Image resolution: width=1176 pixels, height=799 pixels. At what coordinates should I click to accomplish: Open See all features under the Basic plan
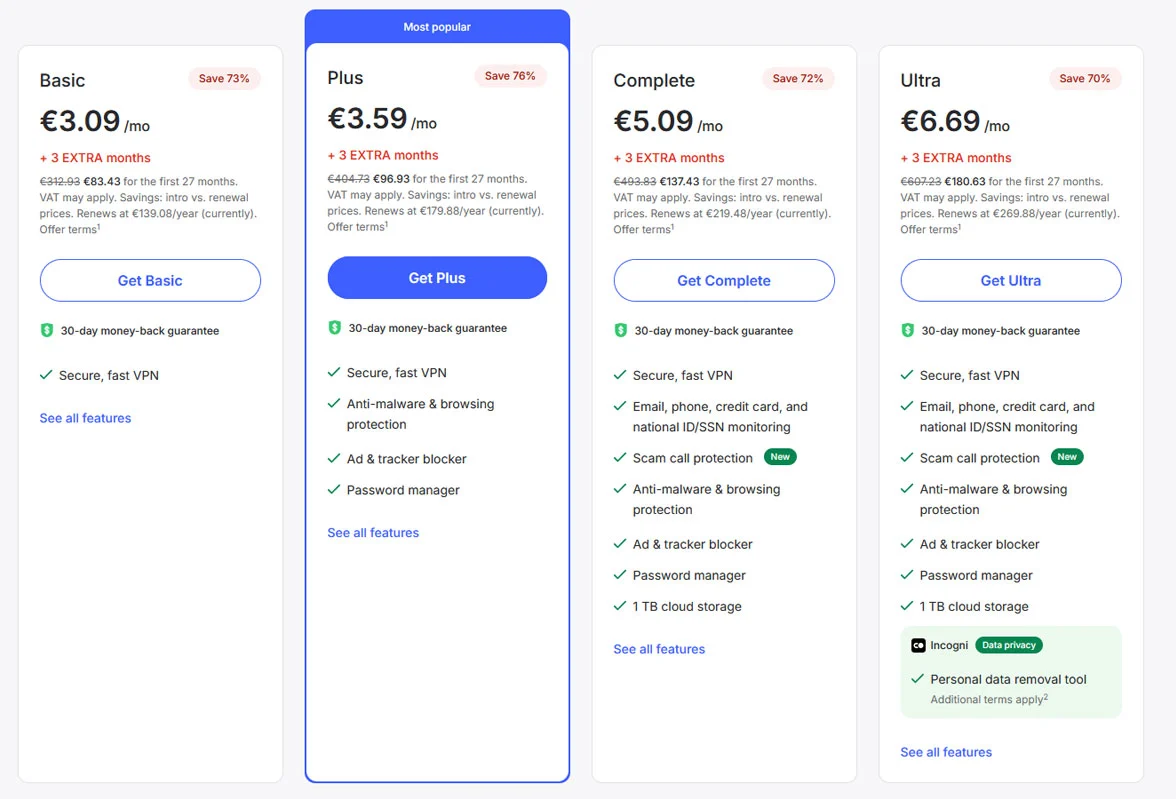[85, 418]
